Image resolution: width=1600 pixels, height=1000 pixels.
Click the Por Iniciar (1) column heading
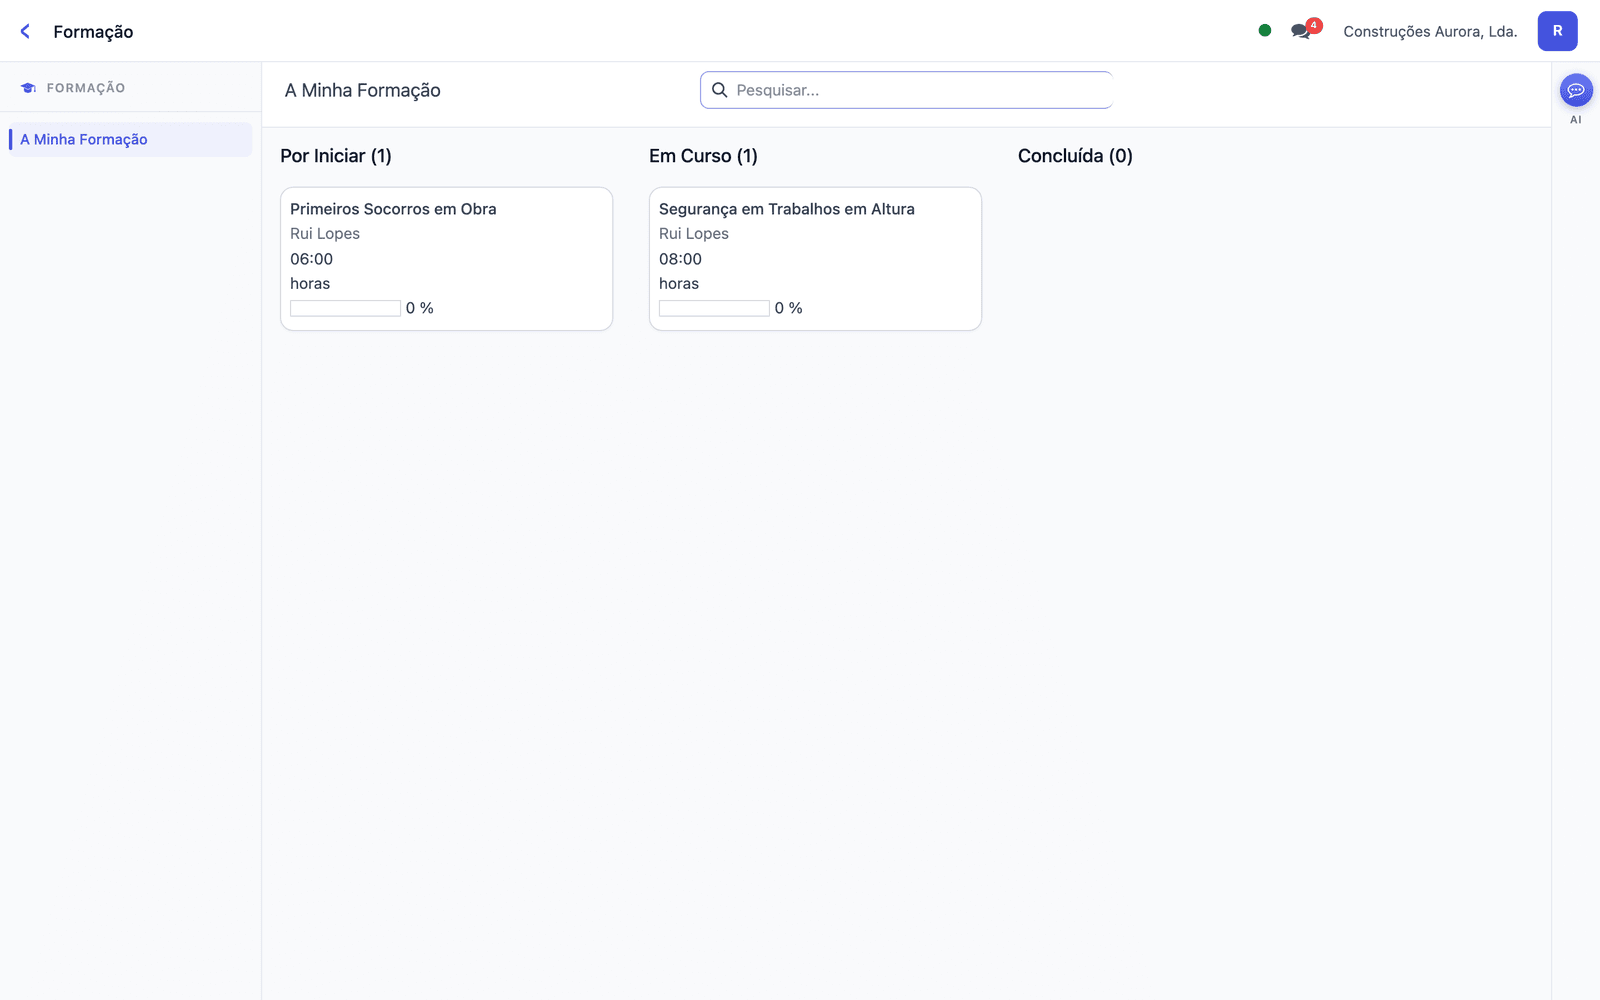pyautogui.click(x=336, y=156)
